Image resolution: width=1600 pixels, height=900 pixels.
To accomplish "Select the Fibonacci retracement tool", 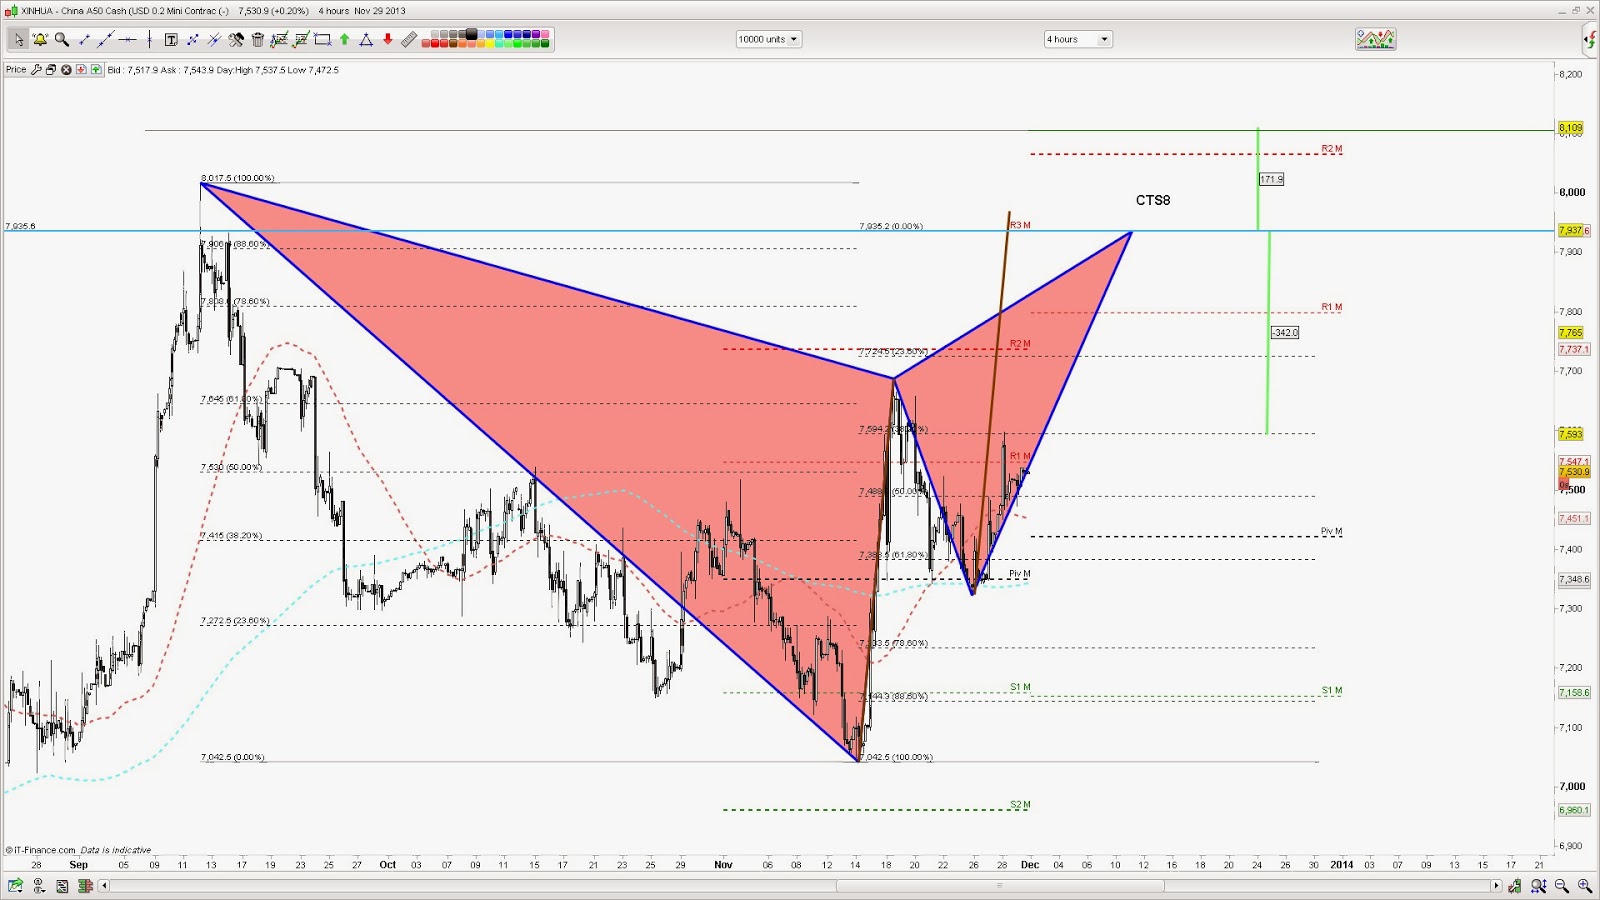I will [x=279, y=40].
